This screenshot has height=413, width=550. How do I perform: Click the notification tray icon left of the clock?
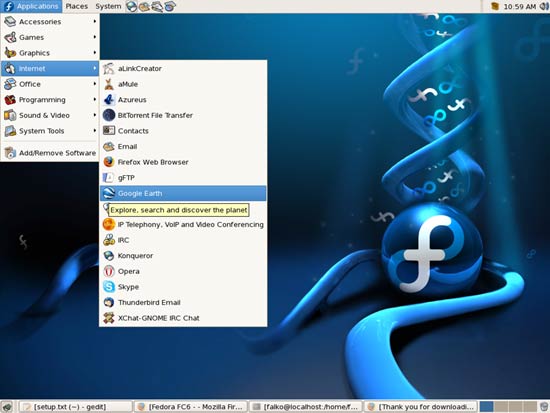(495, 6)
